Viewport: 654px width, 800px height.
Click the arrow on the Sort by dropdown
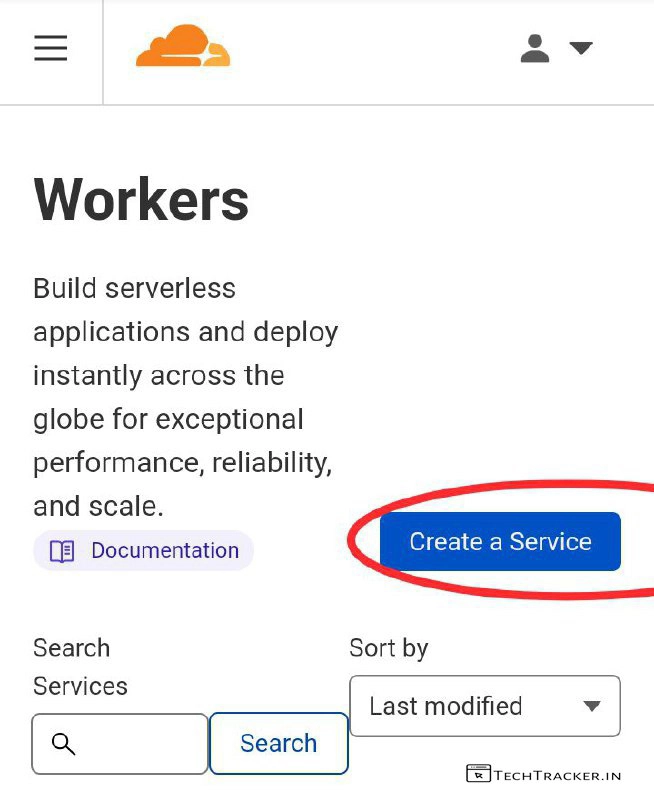point(592,706)
